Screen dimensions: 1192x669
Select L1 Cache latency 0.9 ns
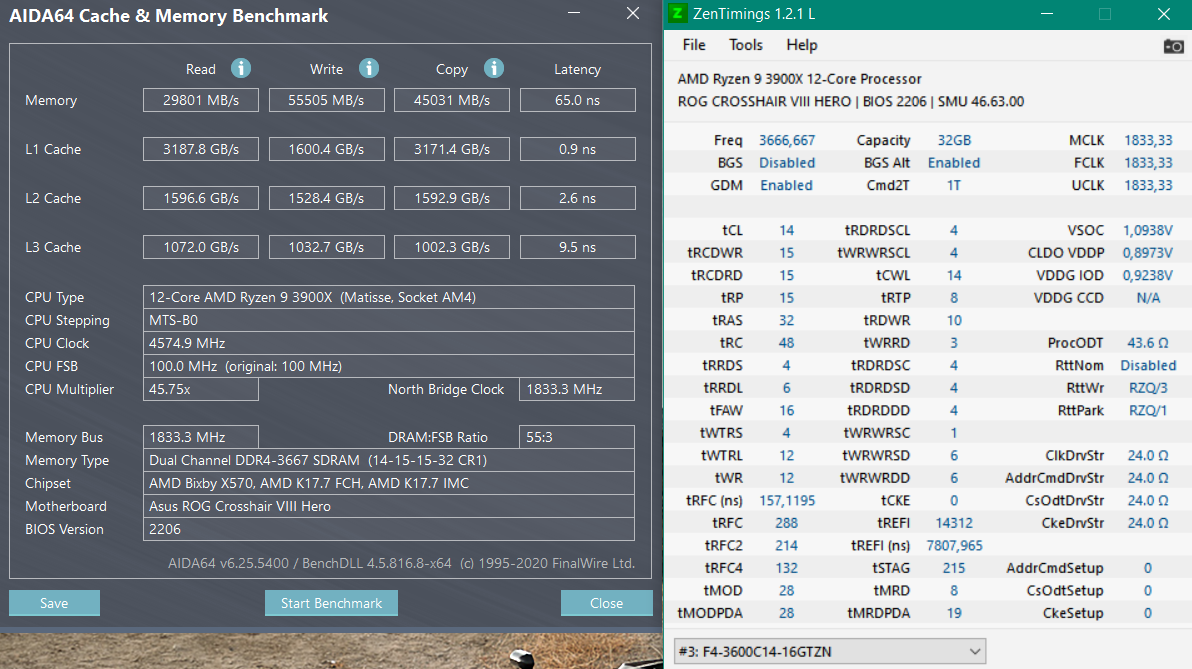(578, 149)
